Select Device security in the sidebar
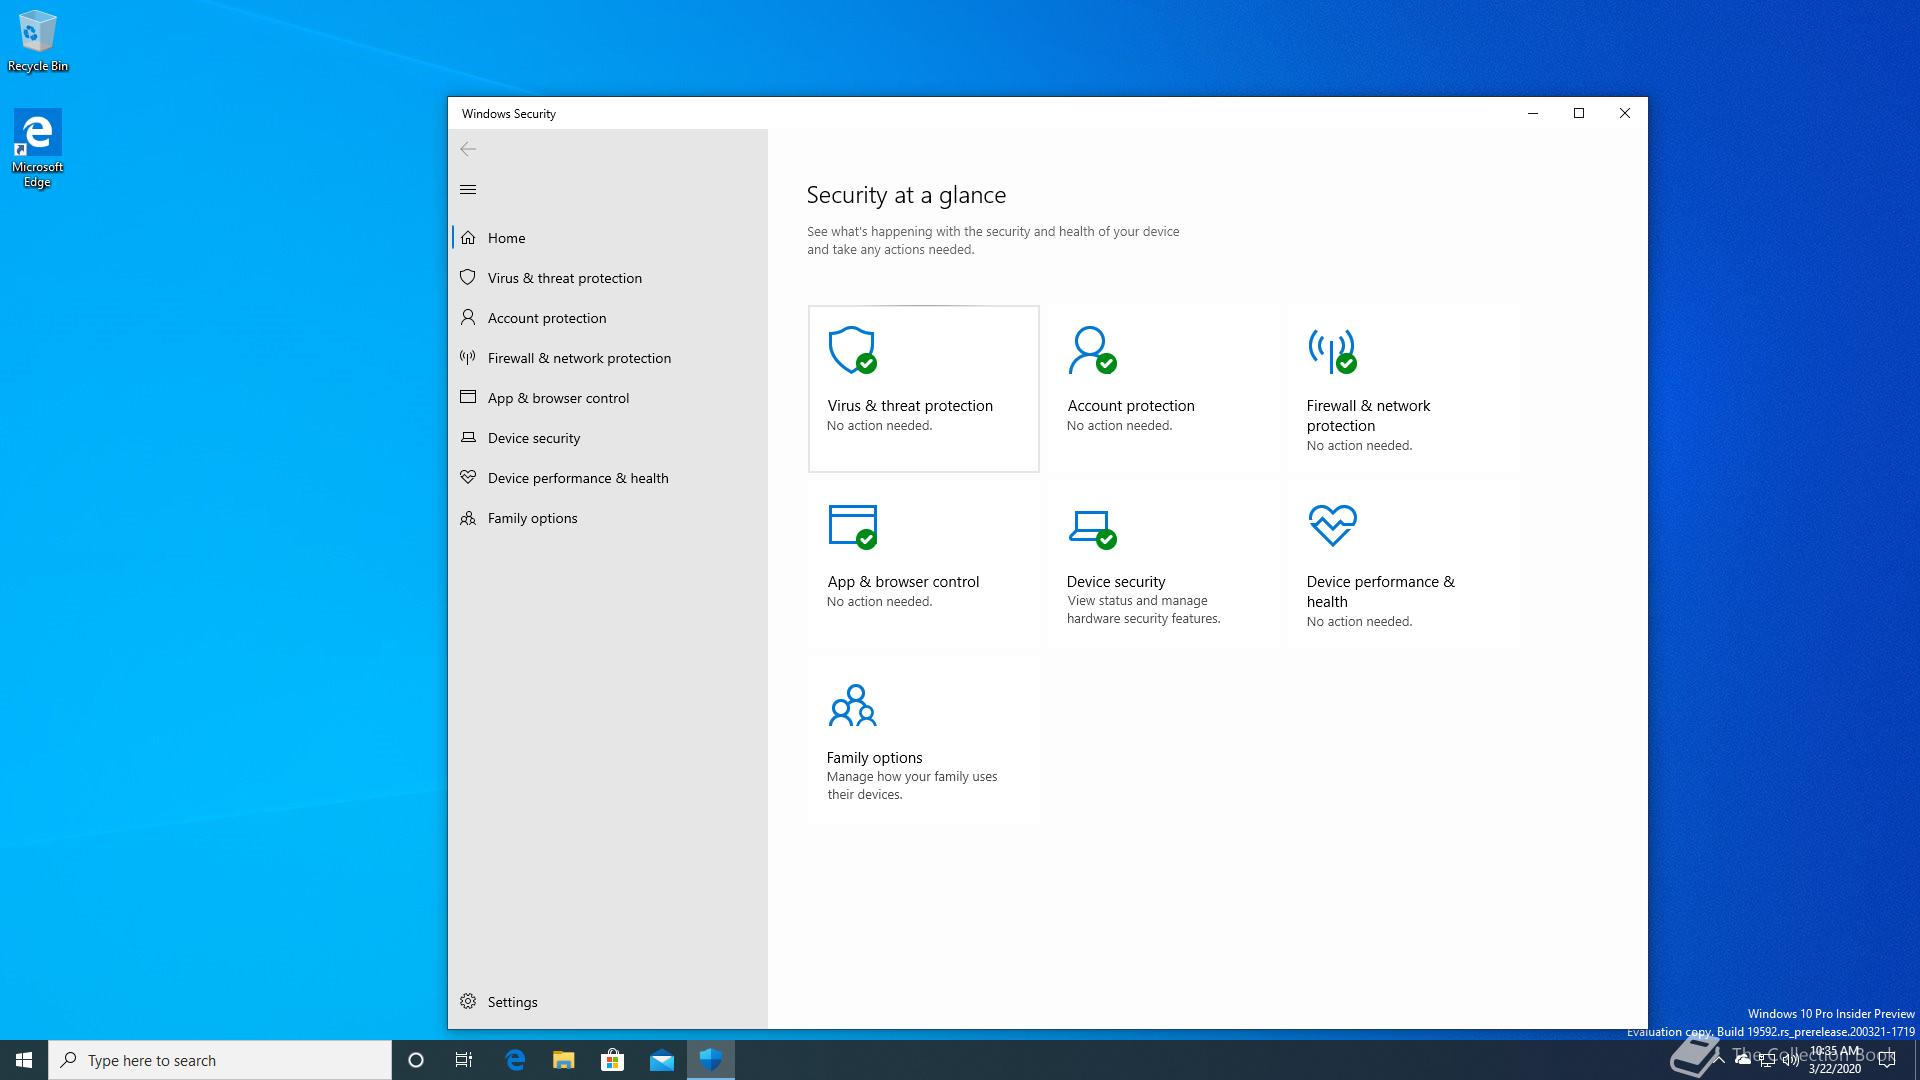This screenshot has height=1080, width=1920. pos(608,438)
